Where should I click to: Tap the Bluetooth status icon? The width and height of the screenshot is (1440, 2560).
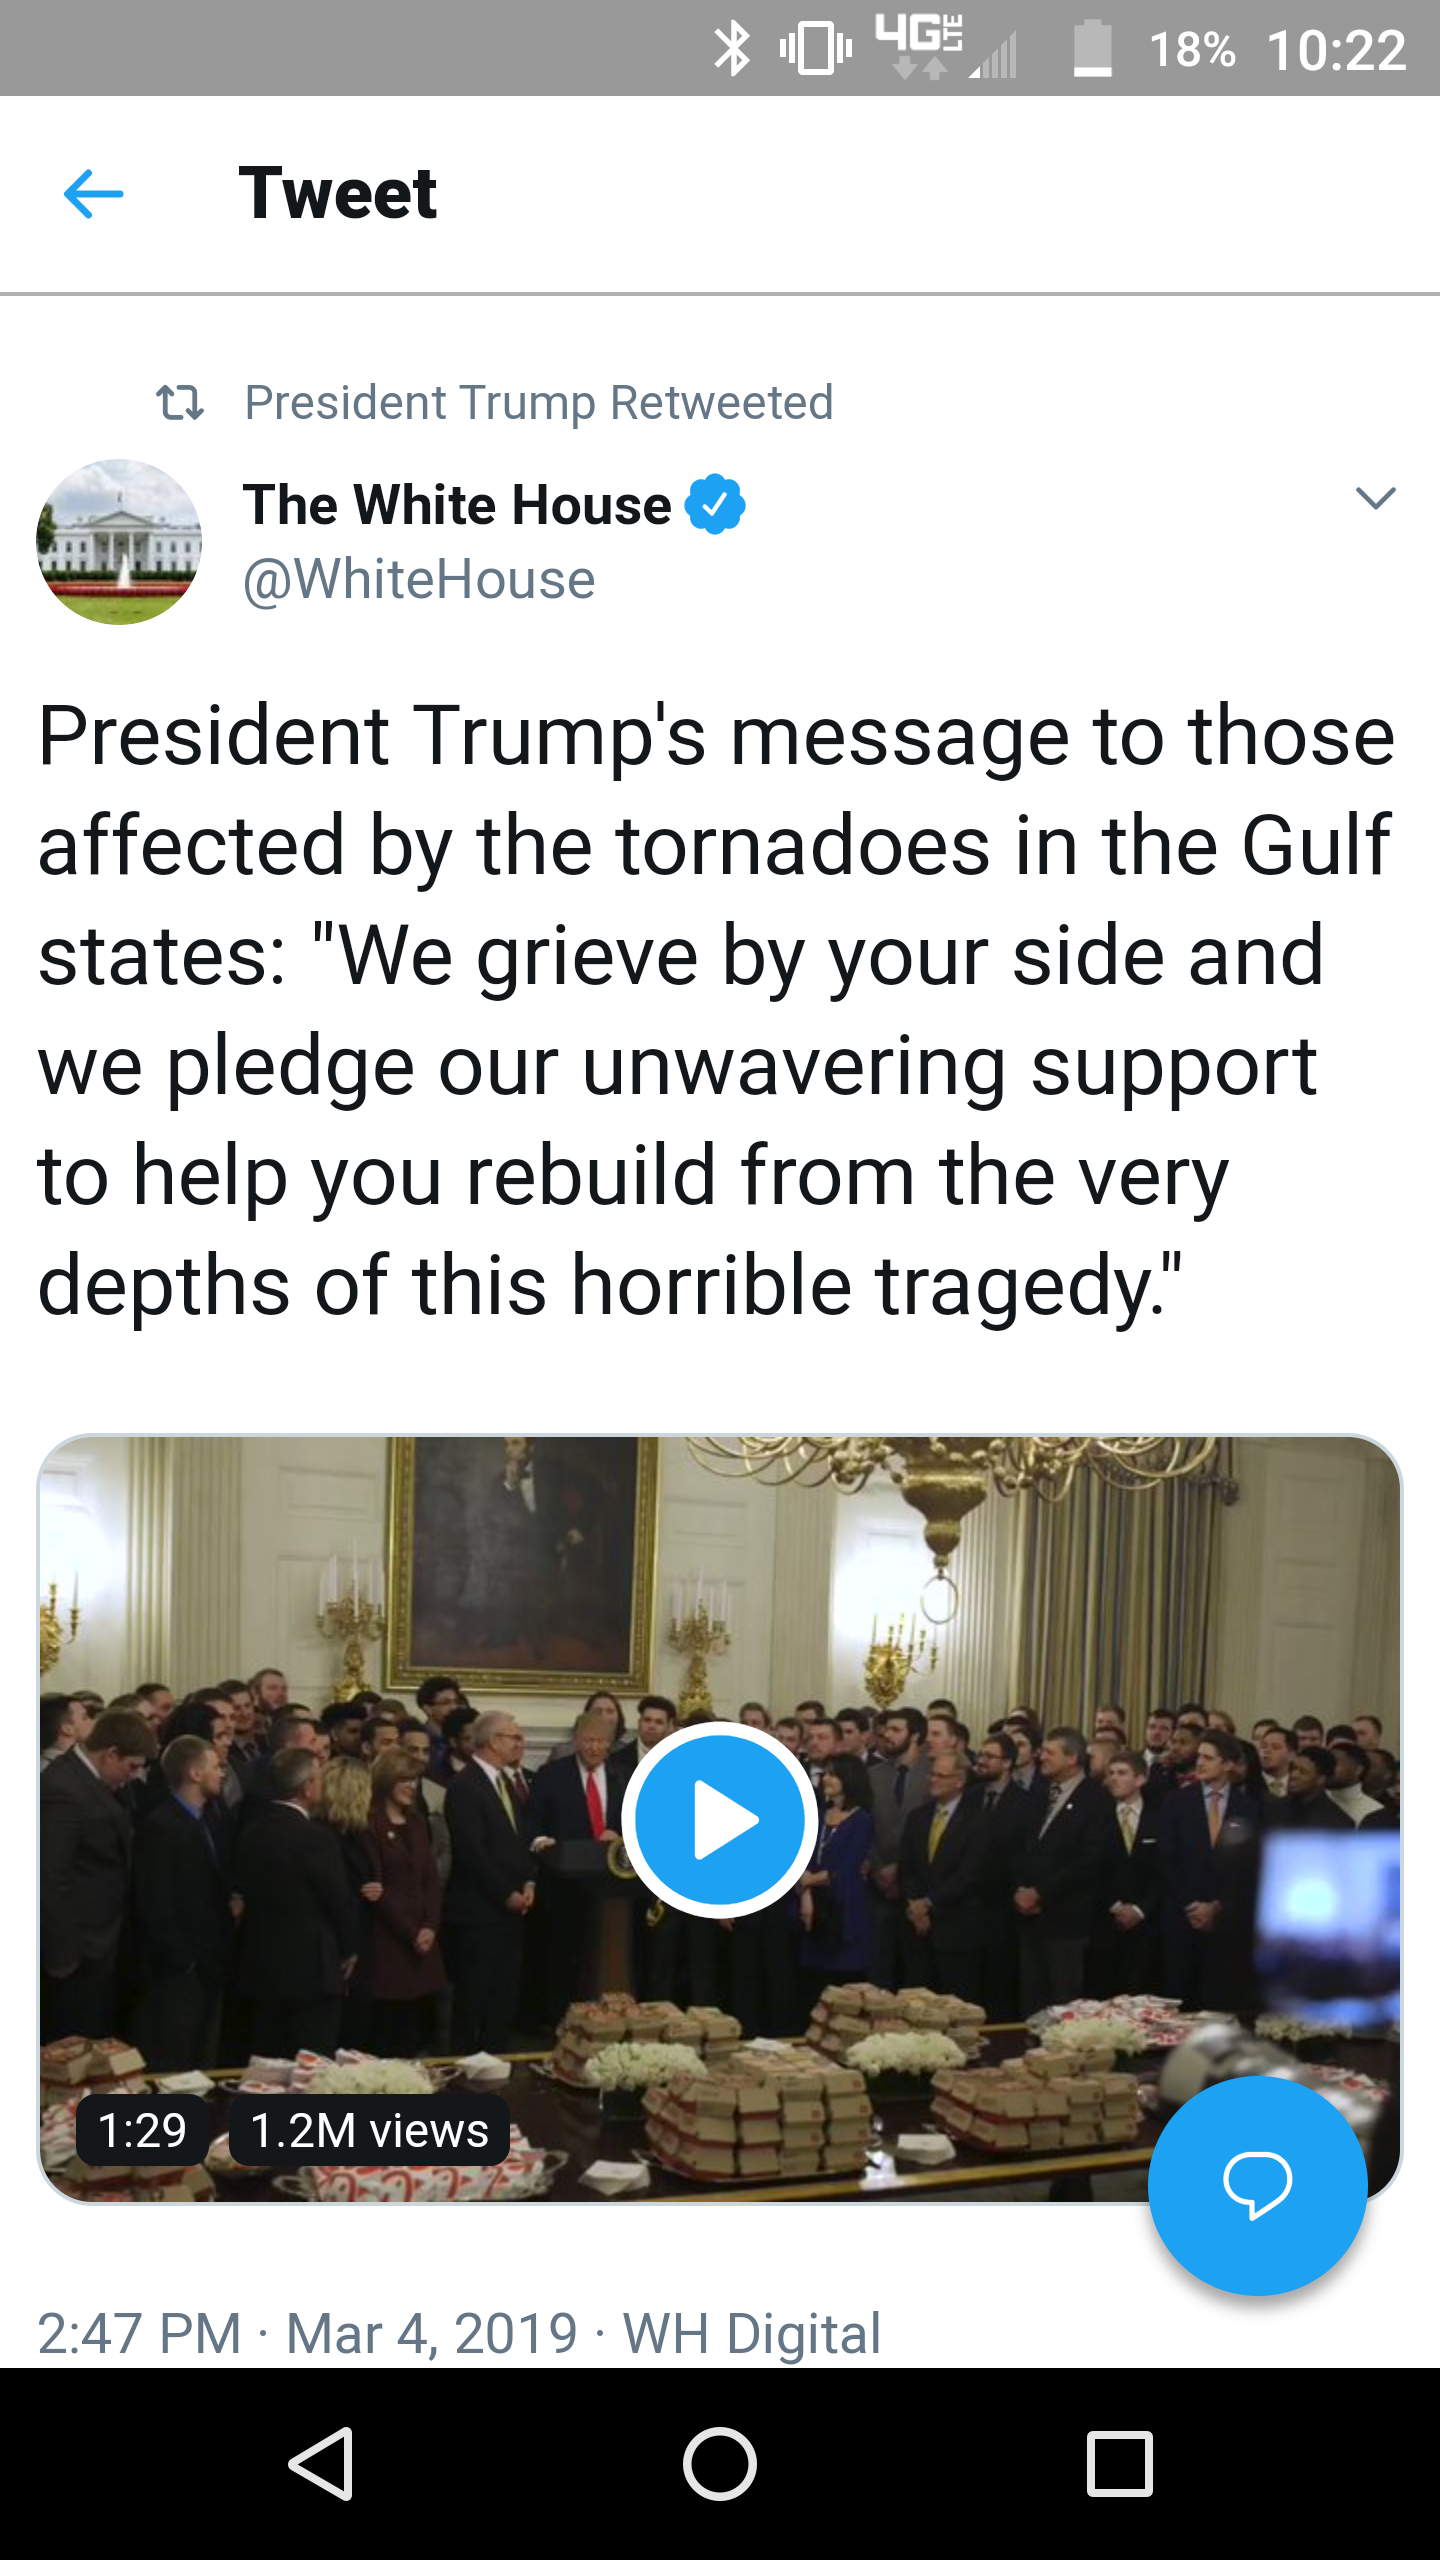coord(732,50)
